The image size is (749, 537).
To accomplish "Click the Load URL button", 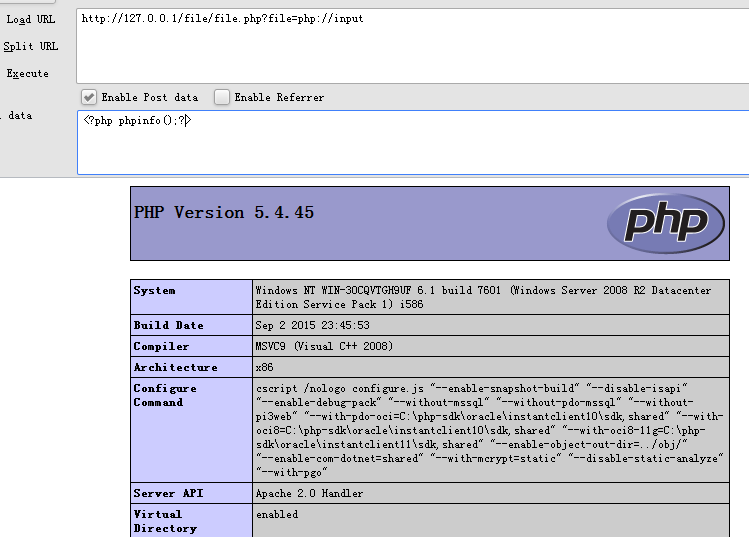I will pos(31,20).
